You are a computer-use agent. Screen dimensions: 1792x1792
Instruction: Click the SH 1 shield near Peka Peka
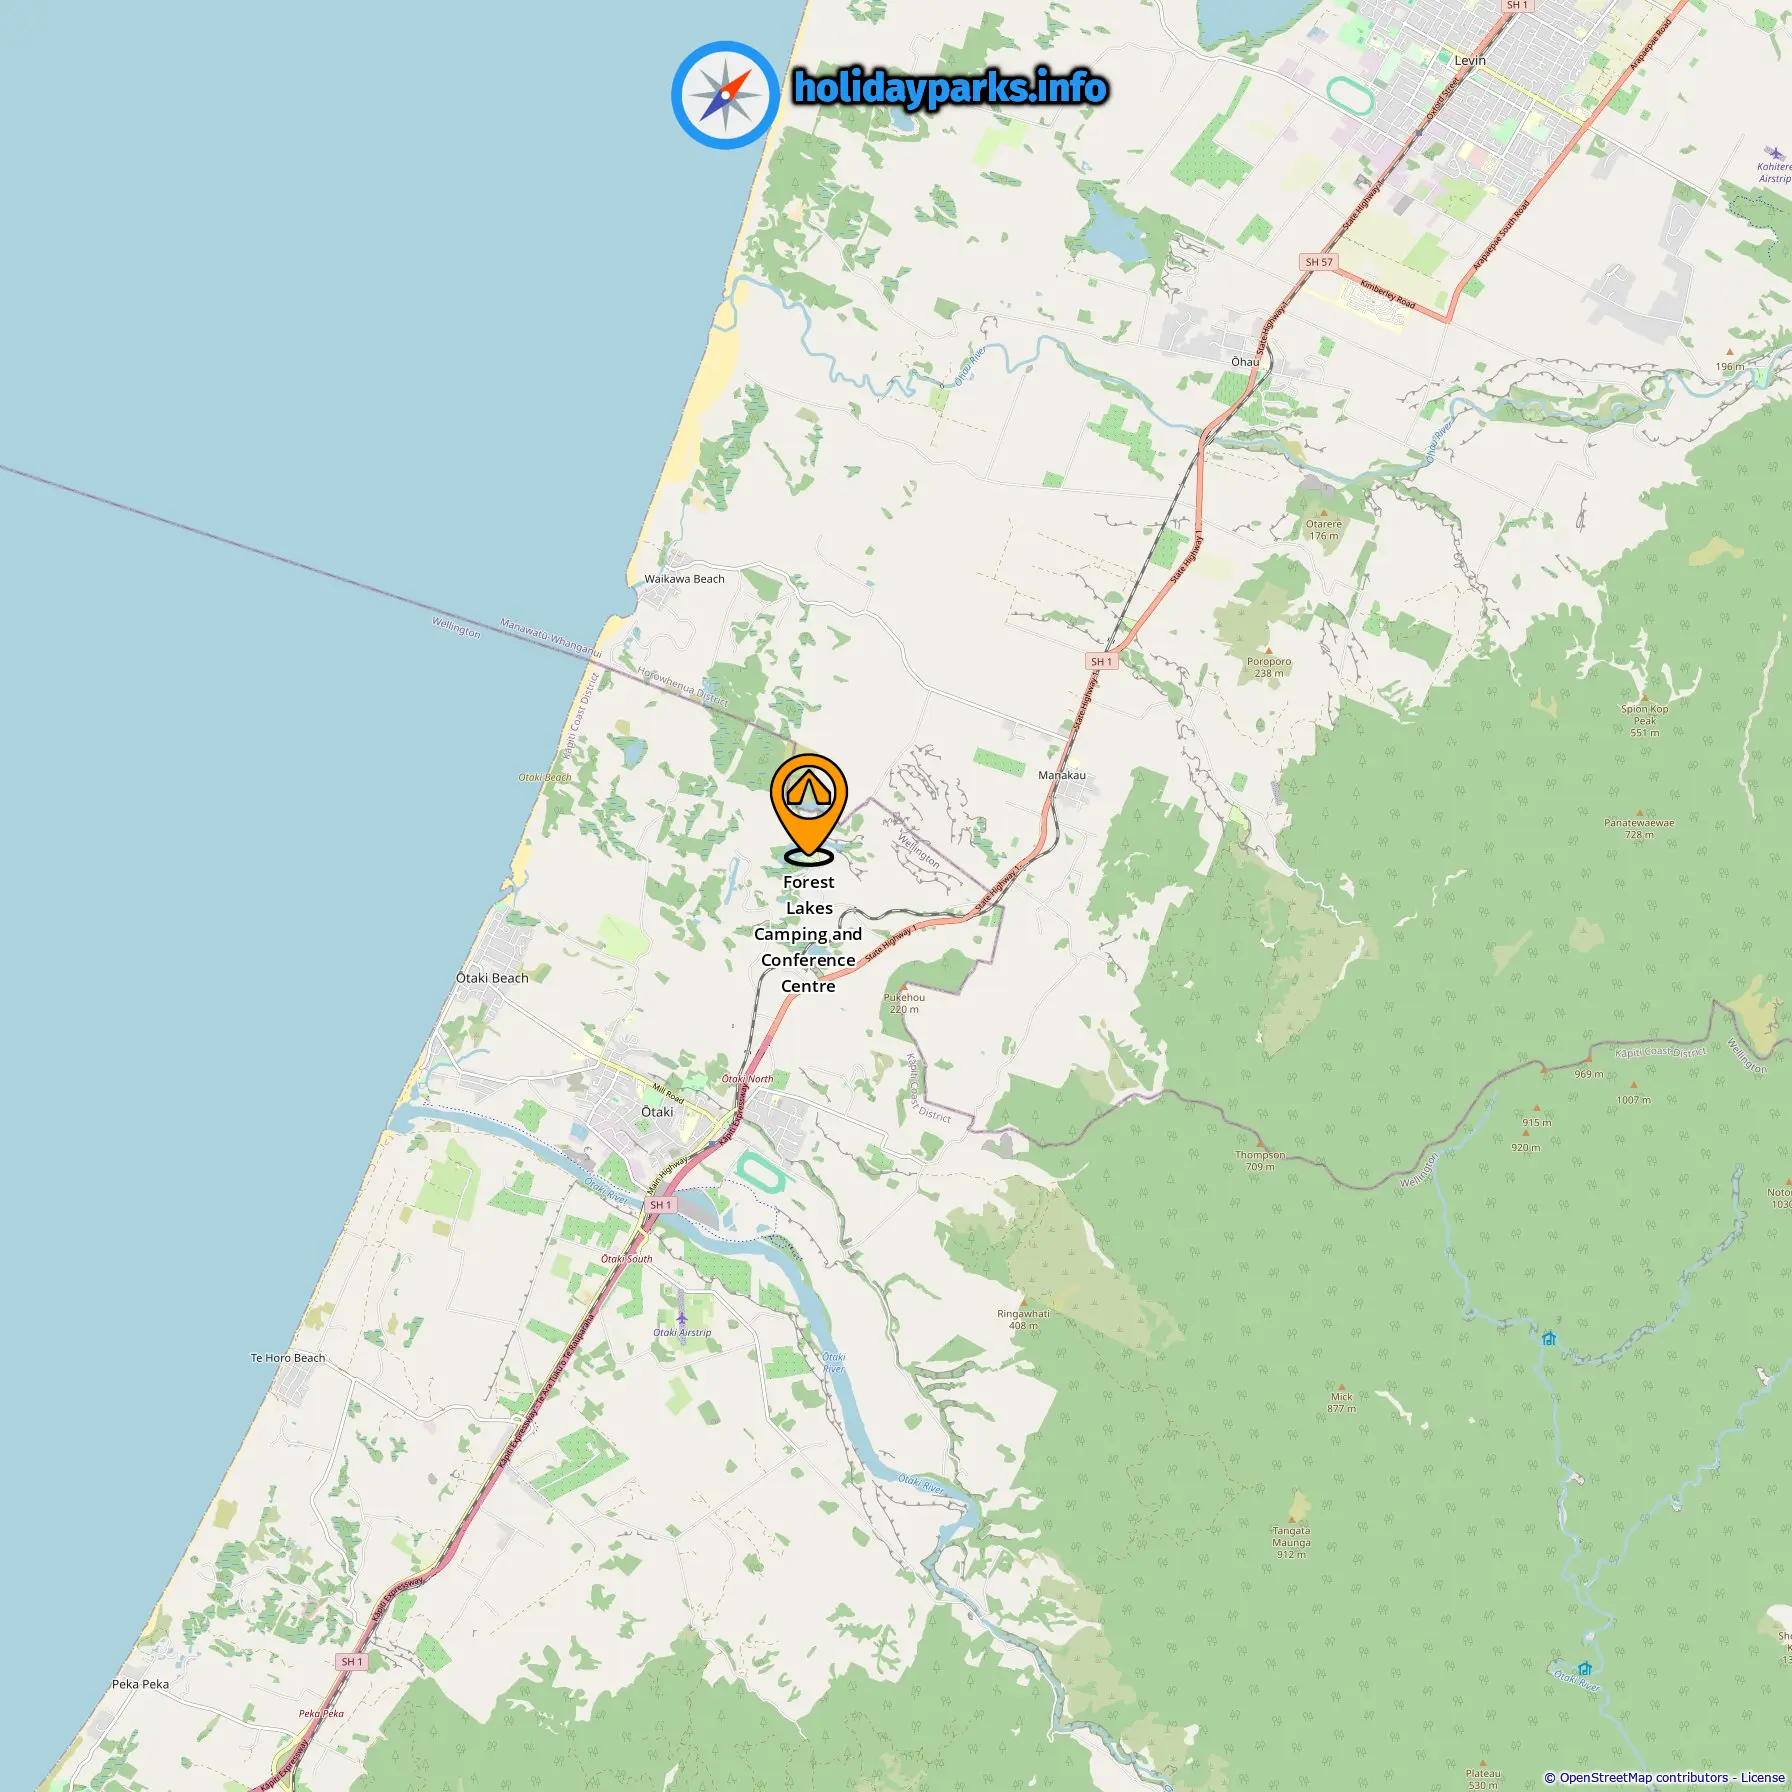pyautogui.click(x=352, y=1661)
